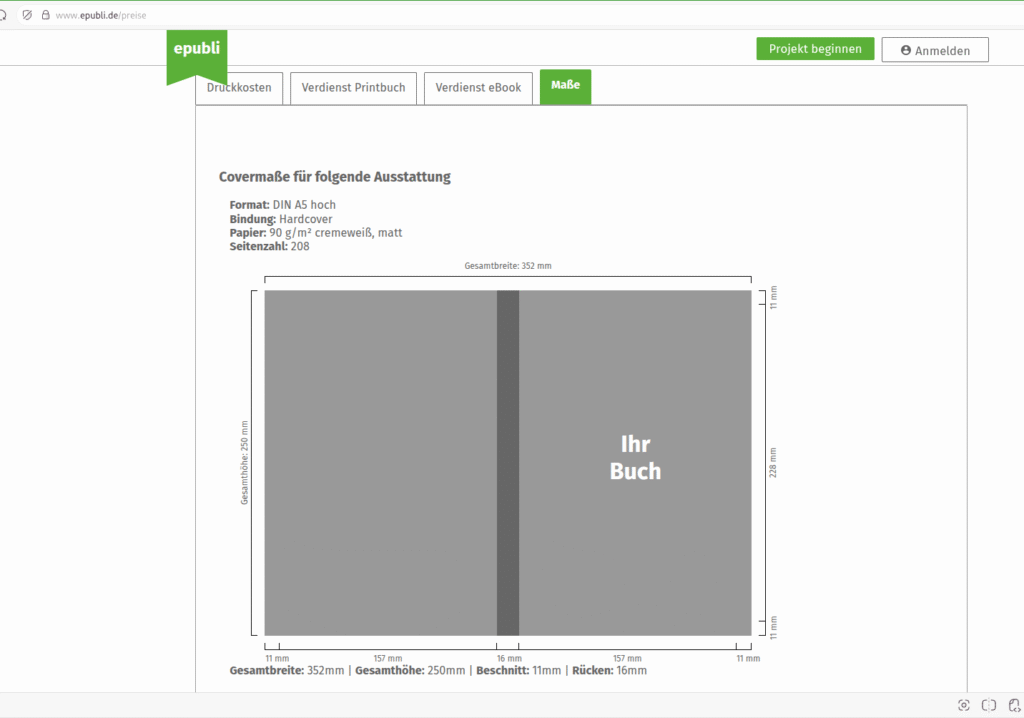Select the Verdienst eBook tab

coord(478,88)
